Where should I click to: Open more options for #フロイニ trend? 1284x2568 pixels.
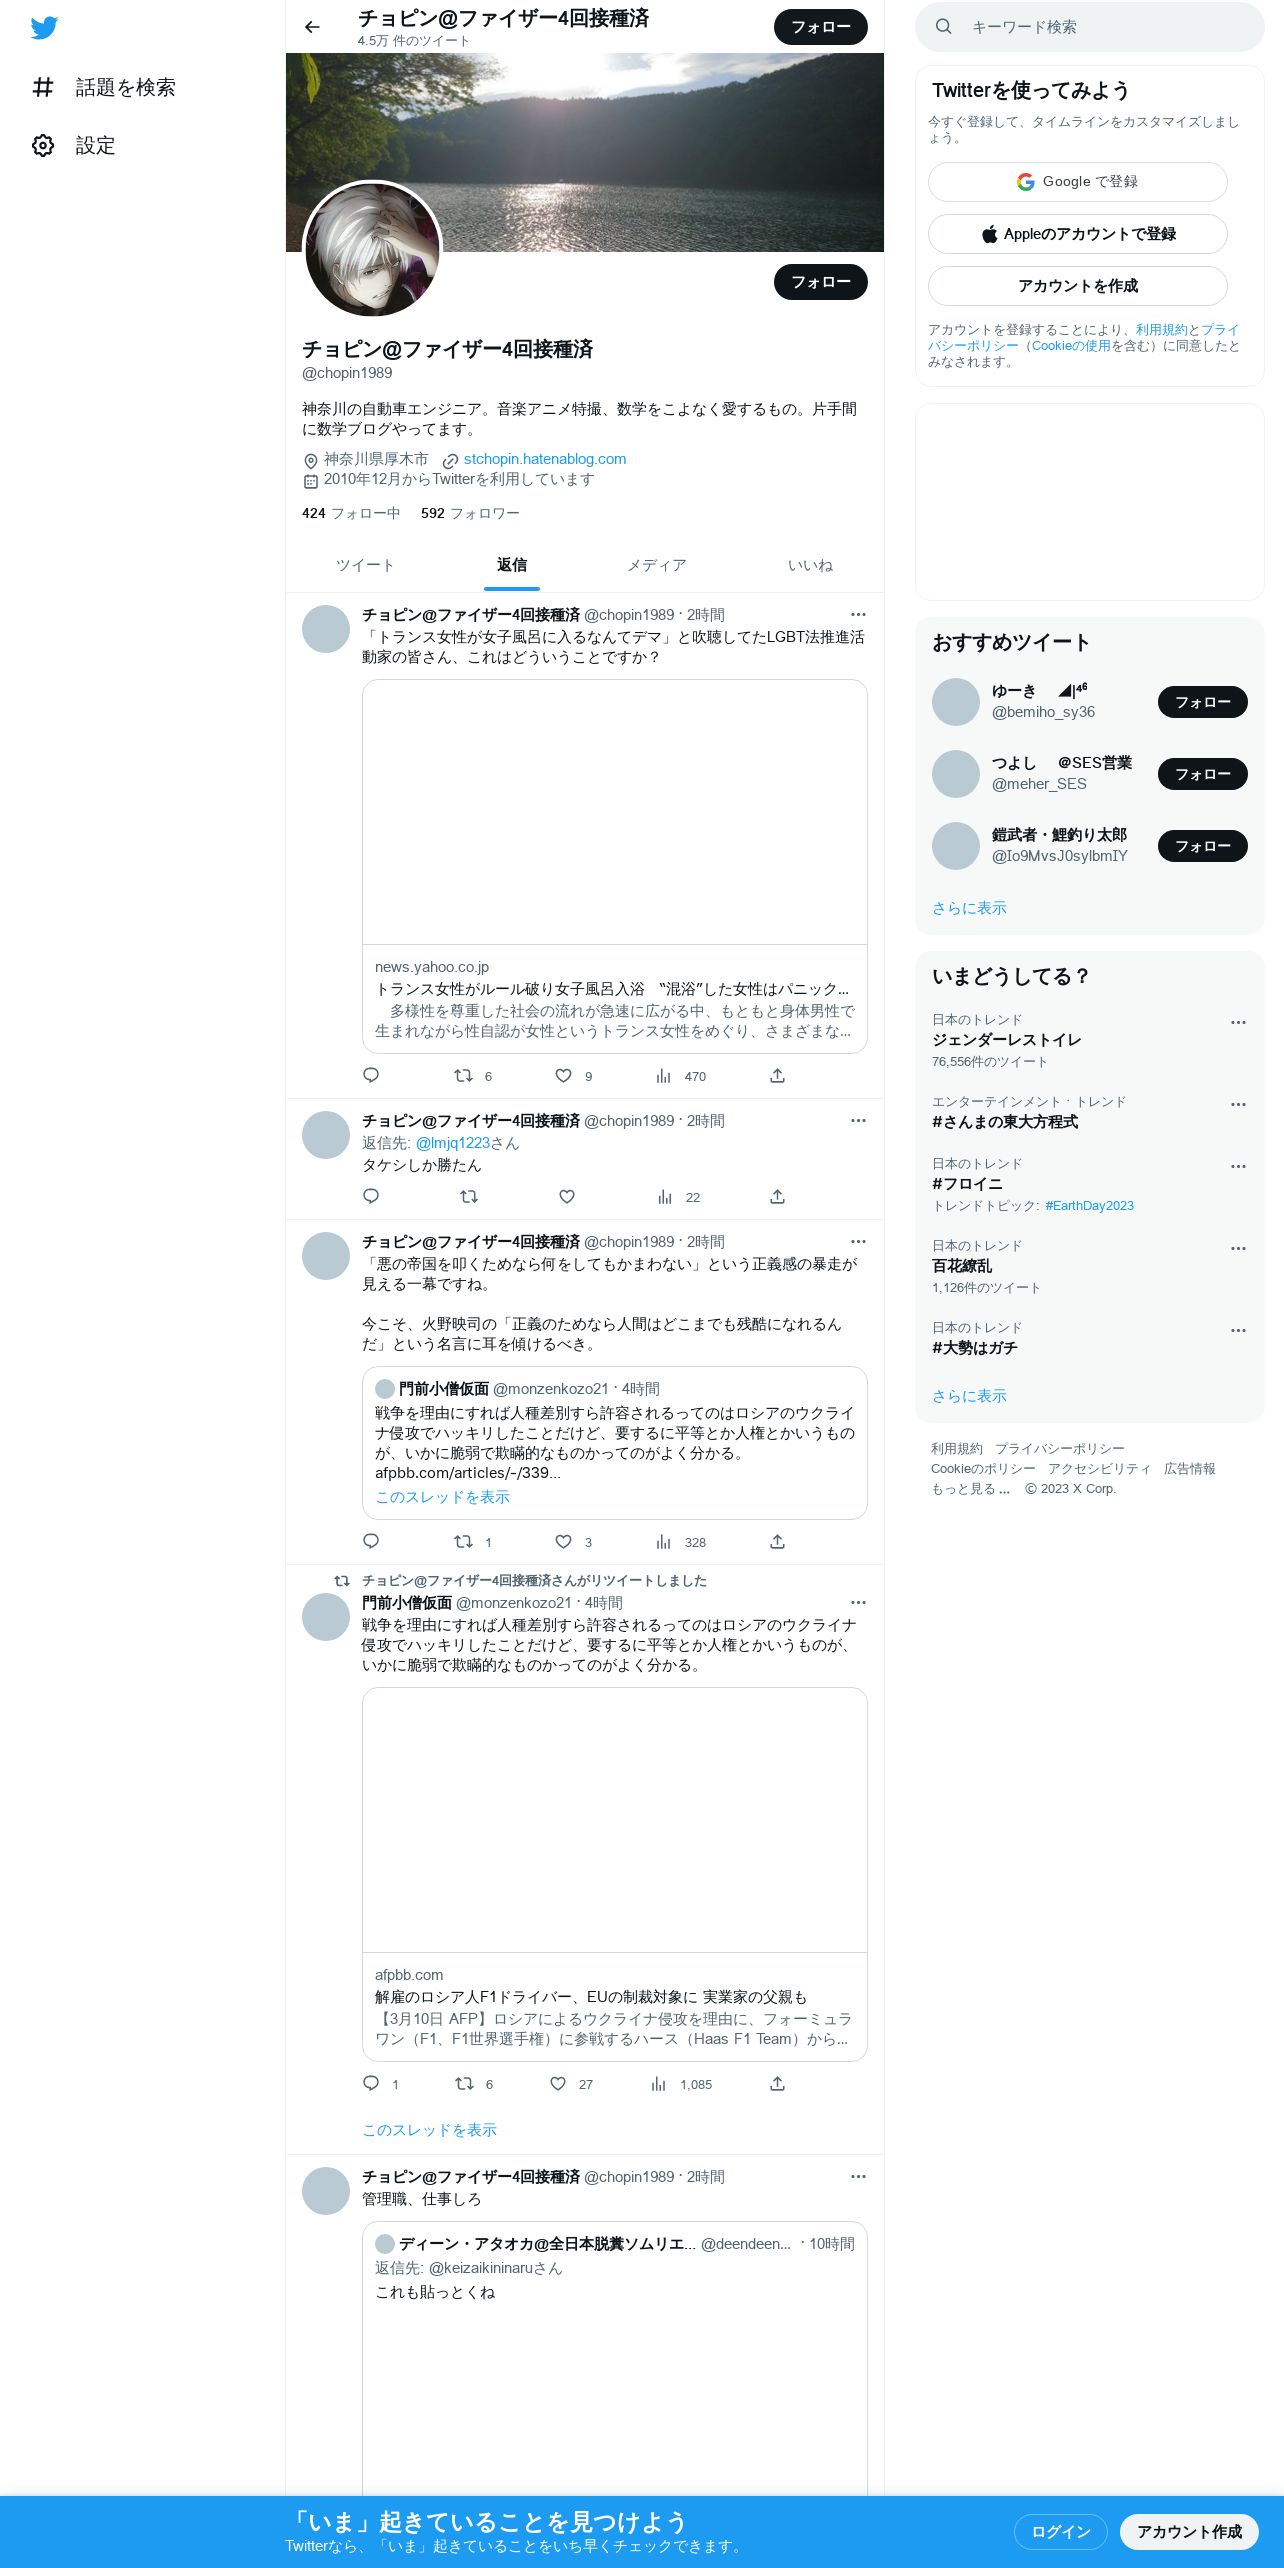1238,1166
